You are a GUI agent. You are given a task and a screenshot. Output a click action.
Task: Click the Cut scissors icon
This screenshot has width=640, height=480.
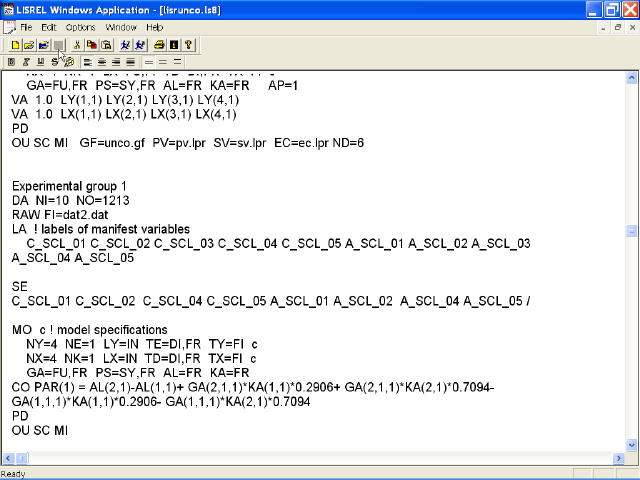point(77,45)
